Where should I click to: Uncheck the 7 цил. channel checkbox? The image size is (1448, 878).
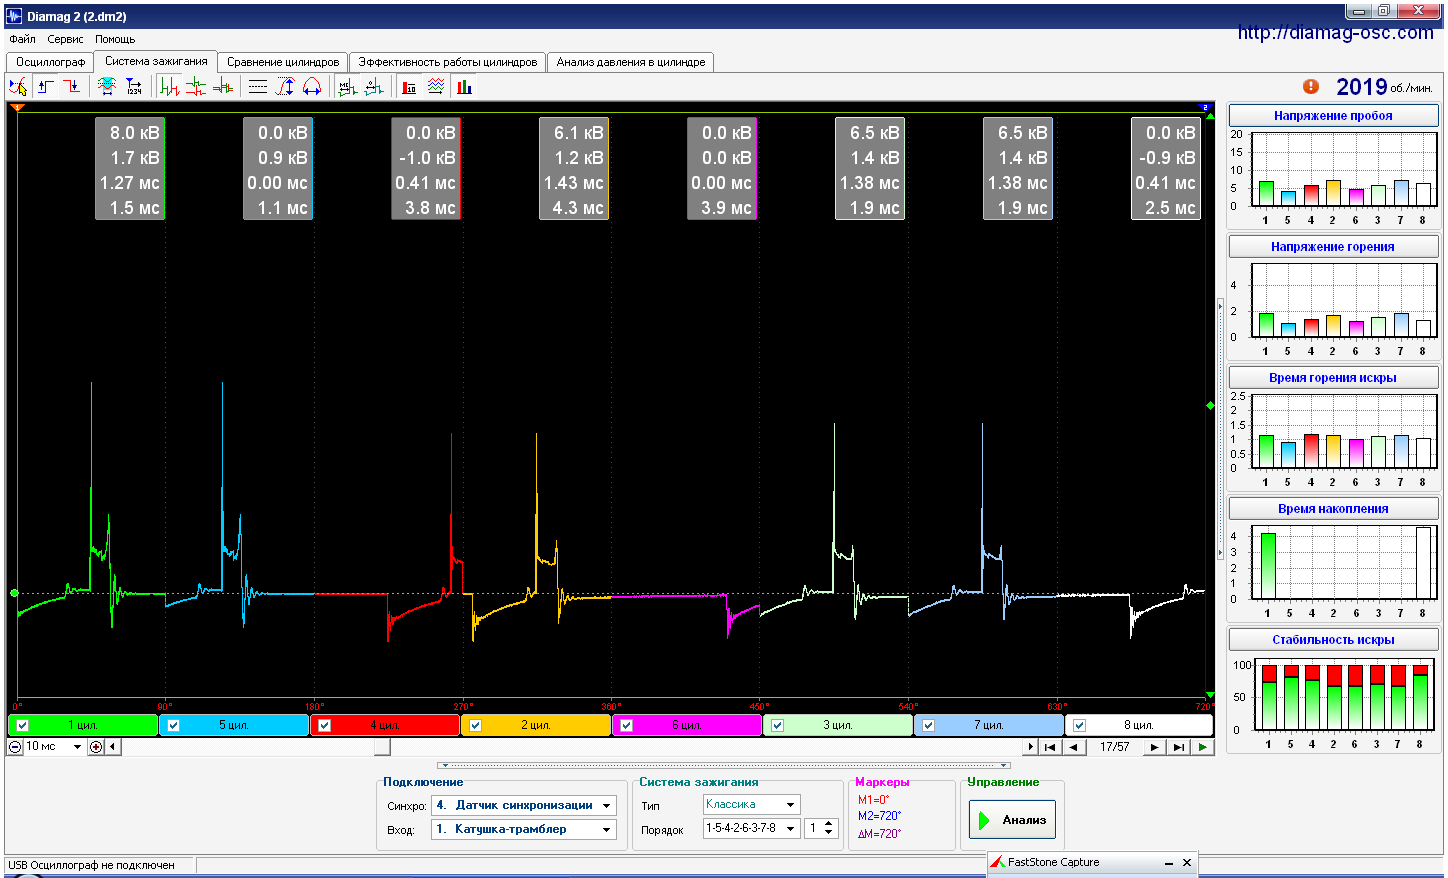pyautogui.click(x=929, y=725)
